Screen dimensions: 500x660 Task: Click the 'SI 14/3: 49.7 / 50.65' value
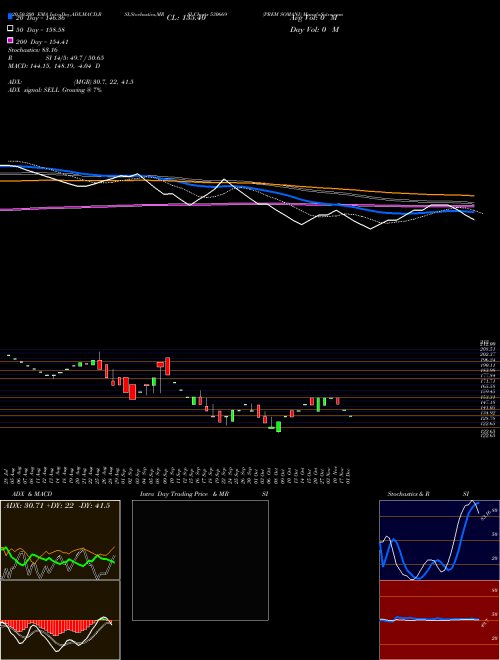pyautogui.click(x=74, y=58)
